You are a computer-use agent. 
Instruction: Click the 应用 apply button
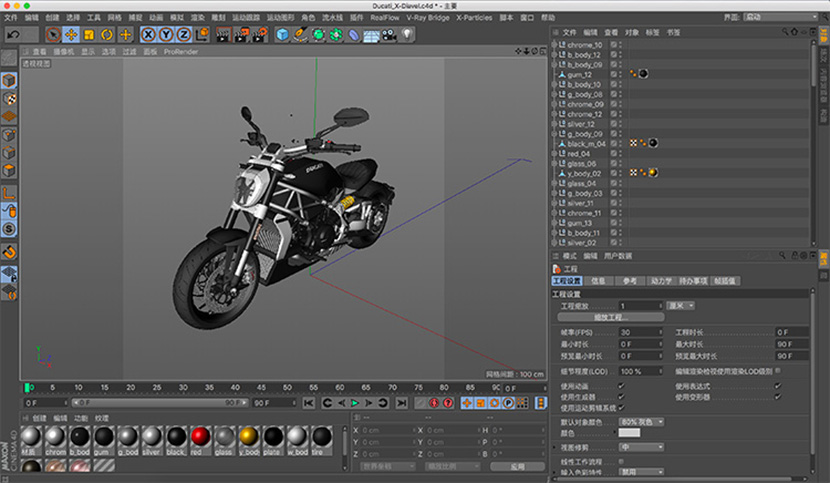[x=517, y=467]
